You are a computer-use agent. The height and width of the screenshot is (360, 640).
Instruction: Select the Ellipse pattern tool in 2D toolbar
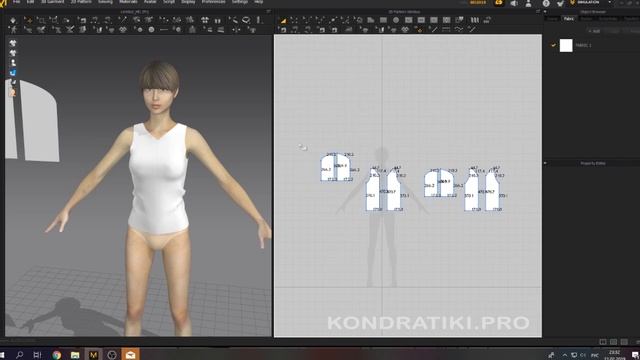396,20
